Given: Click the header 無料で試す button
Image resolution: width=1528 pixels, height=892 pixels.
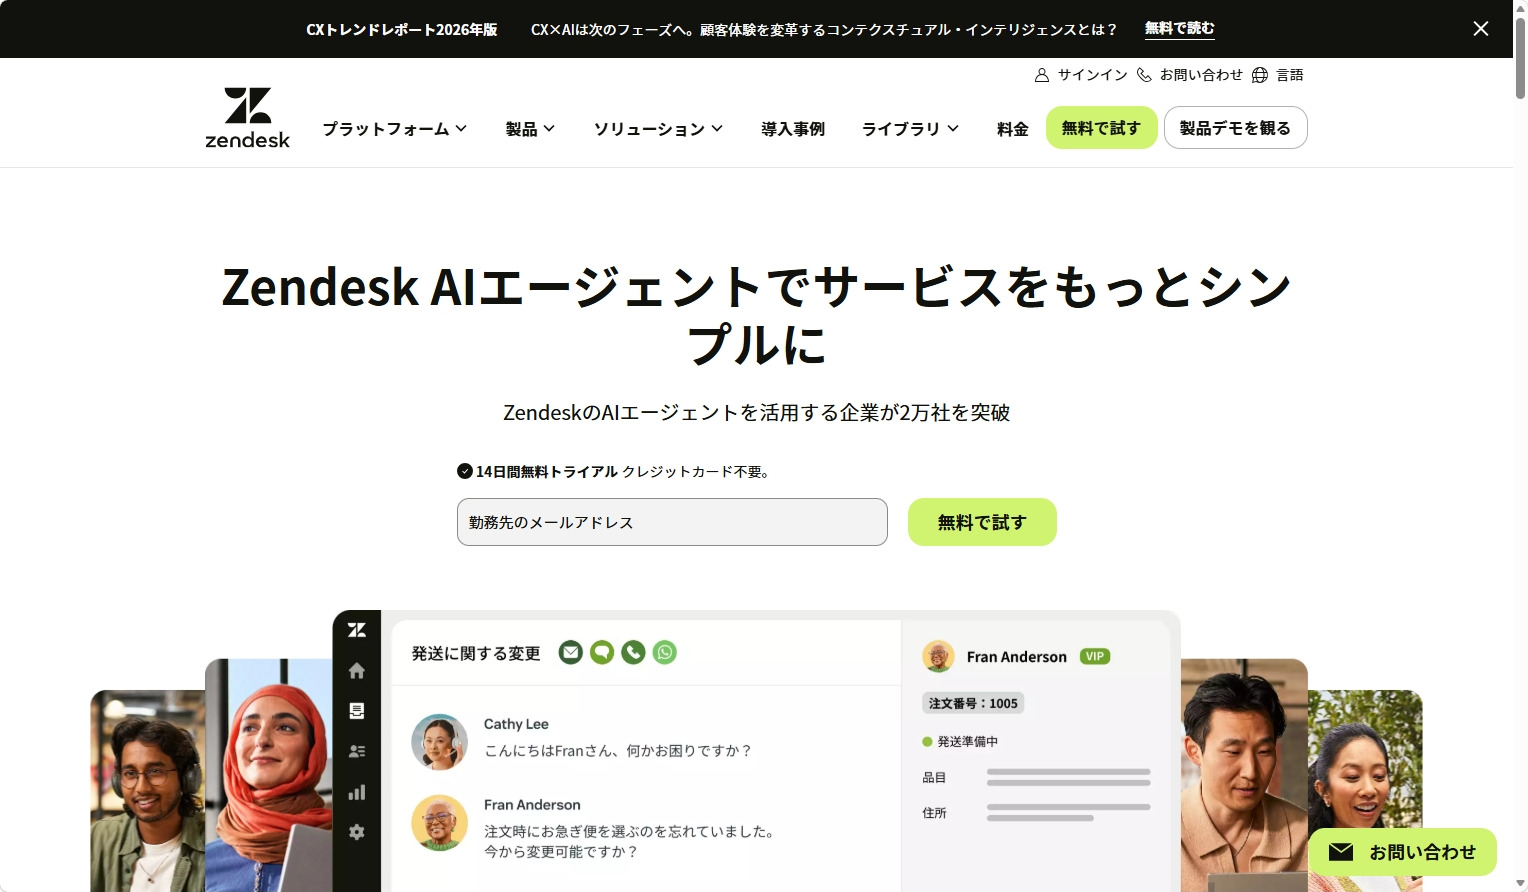Looking at the screenshot, I should tap(1101, 128).
